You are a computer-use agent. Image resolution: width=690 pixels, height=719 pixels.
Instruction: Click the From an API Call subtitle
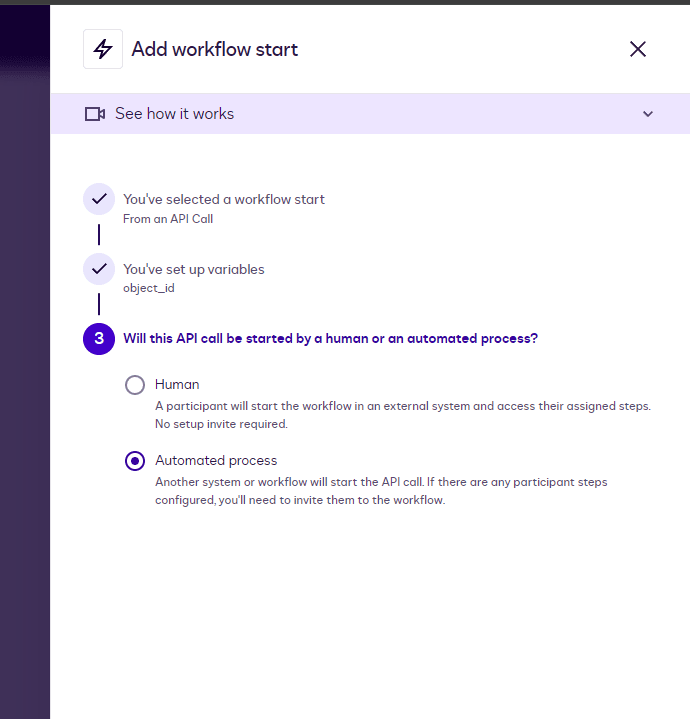168,219
